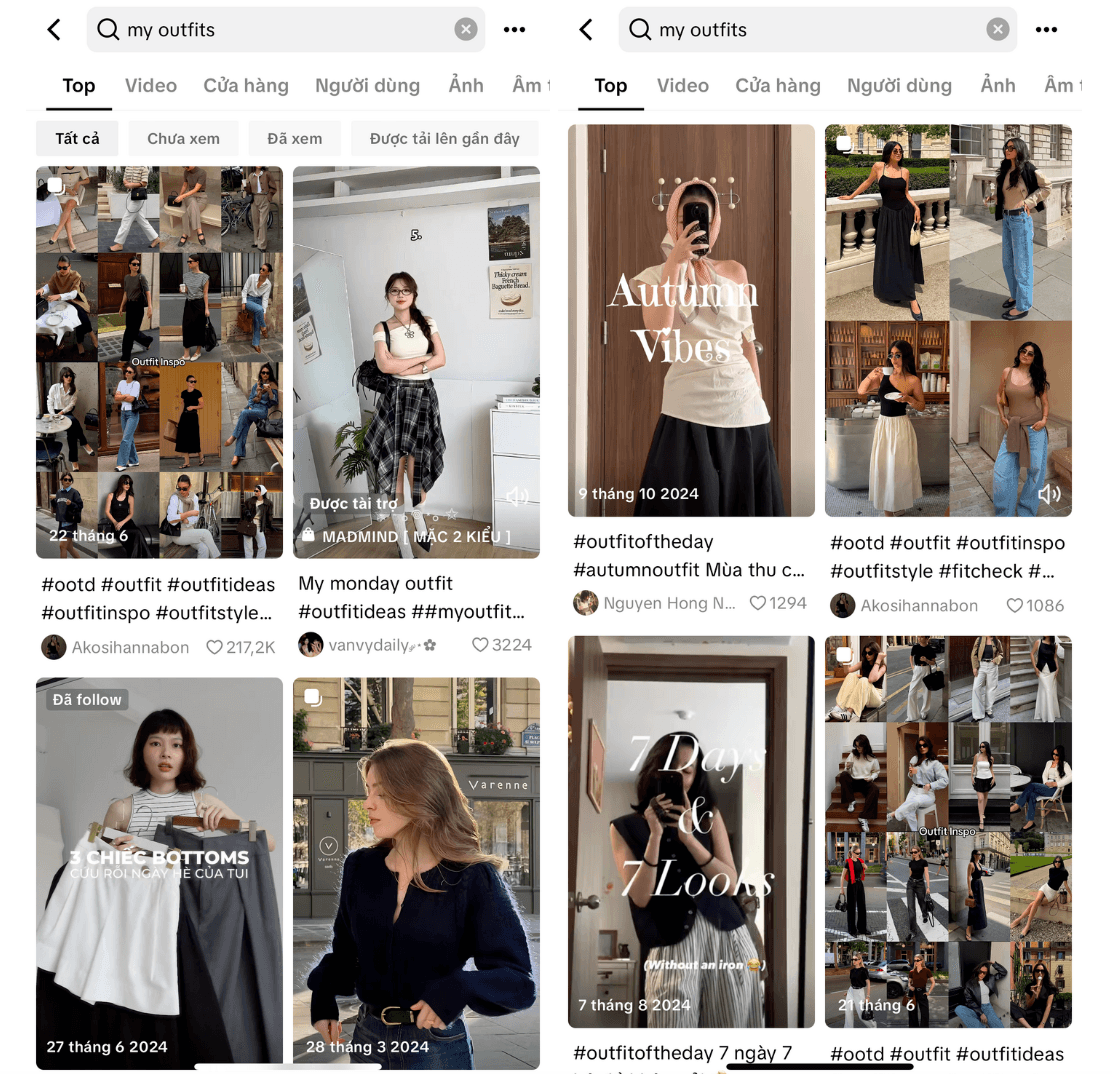Select the Tất cả filter chip
Image resolution: width=1112 pixels, height=1074 pixels.
[77, 138]
